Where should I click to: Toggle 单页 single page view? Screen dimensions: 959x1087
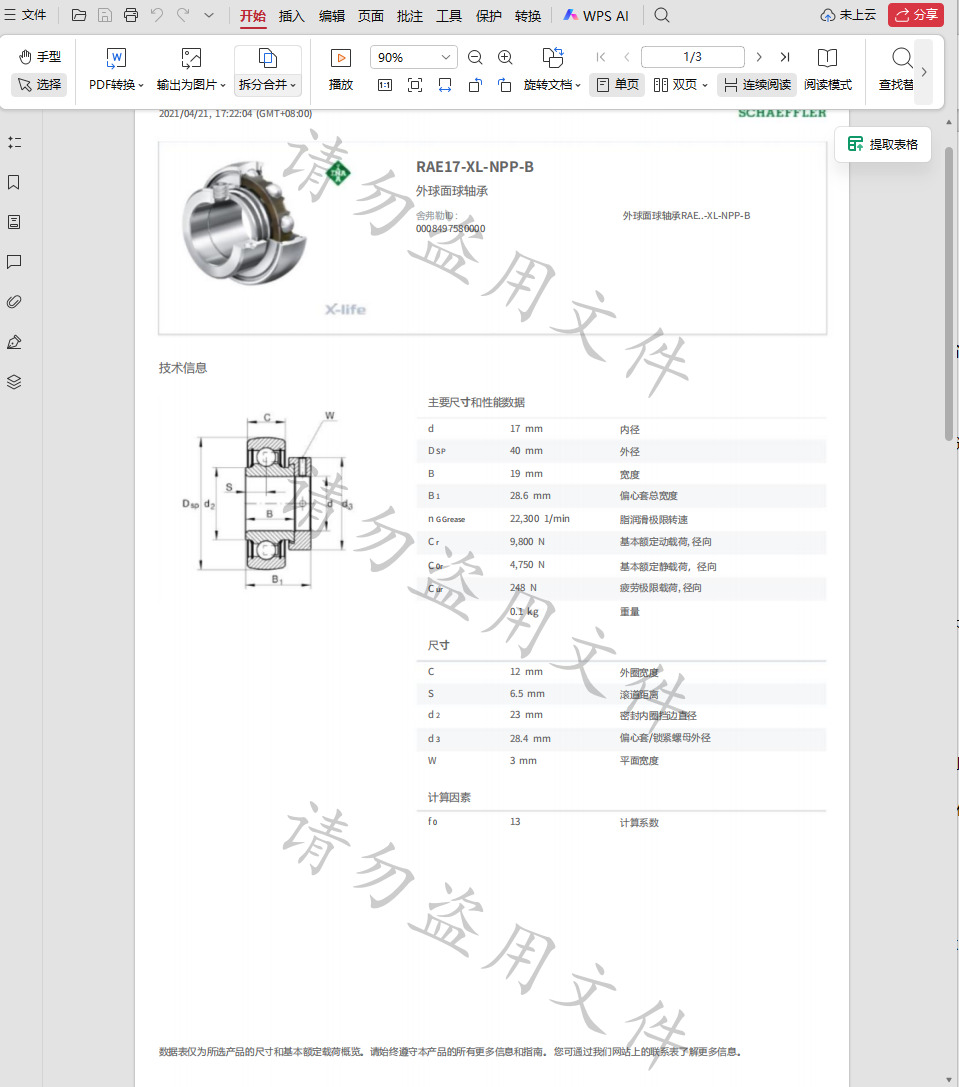[617, 85]
